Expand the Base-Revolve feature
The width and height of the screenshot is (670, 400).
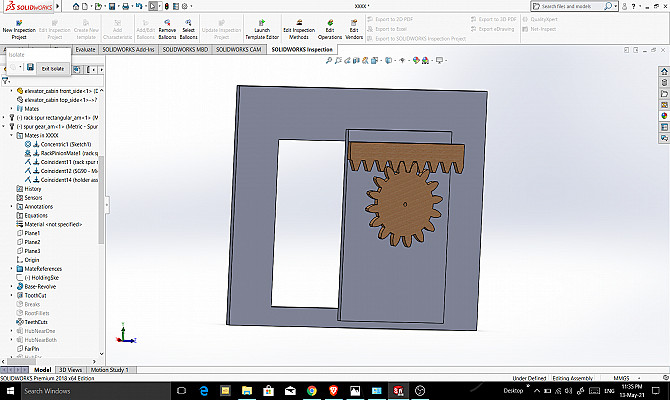click(x=12, y=286)
